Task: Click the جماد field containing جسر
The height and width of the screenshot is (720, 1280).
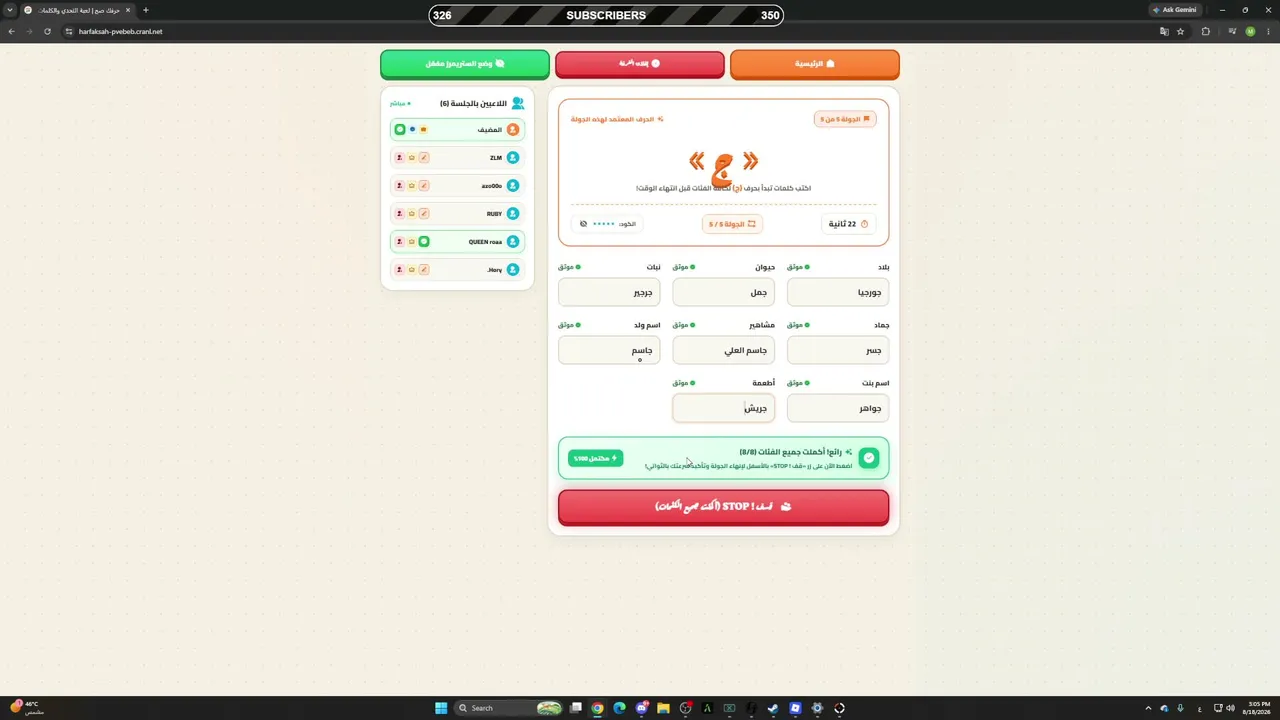Action: (838, 350)
